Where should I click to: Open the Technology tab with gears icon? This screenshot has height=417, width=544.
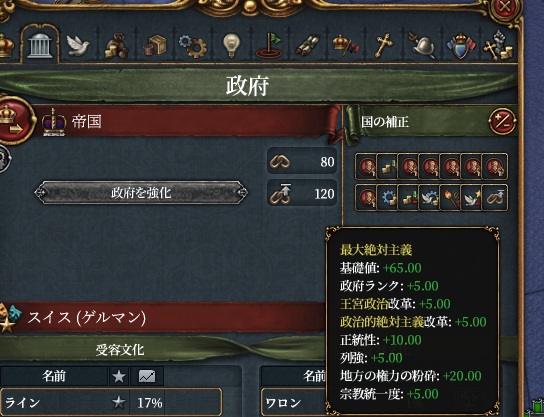point(193,45)
